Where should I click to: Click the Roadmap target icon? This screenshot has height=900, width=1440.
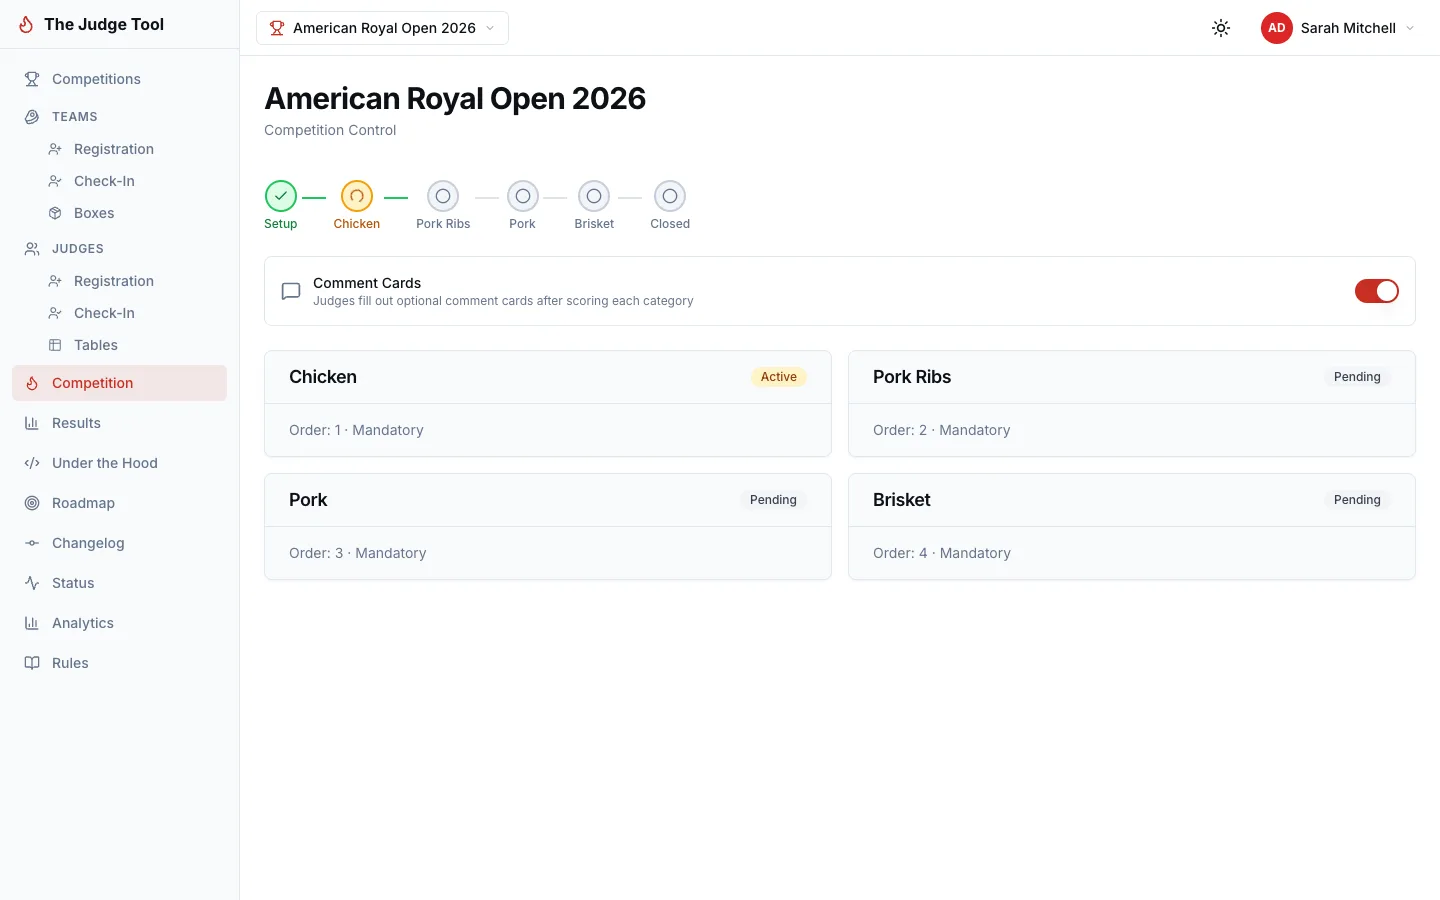coord(31,503)
